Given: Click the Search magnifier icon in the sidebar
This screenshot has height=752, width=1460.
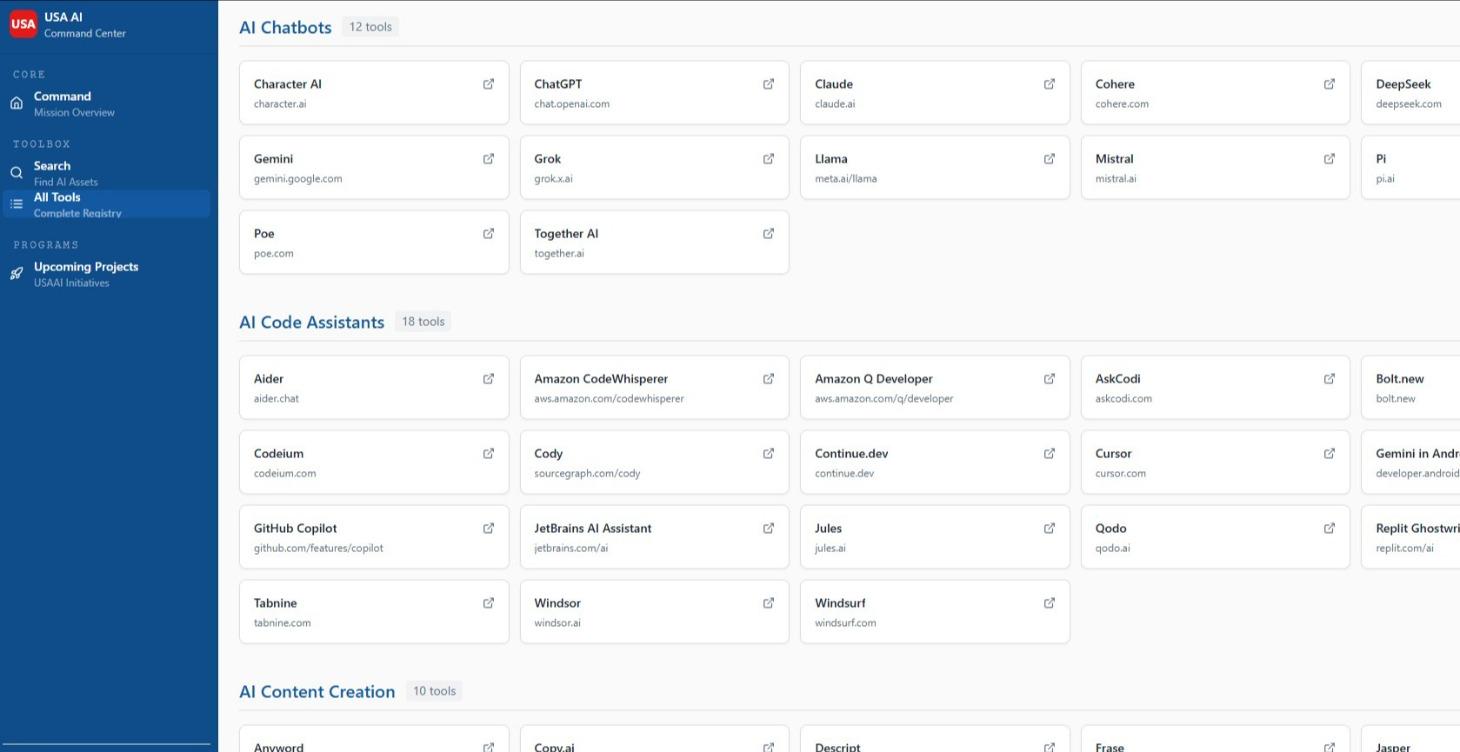Looking at the screenshot, I should [16, 172].
